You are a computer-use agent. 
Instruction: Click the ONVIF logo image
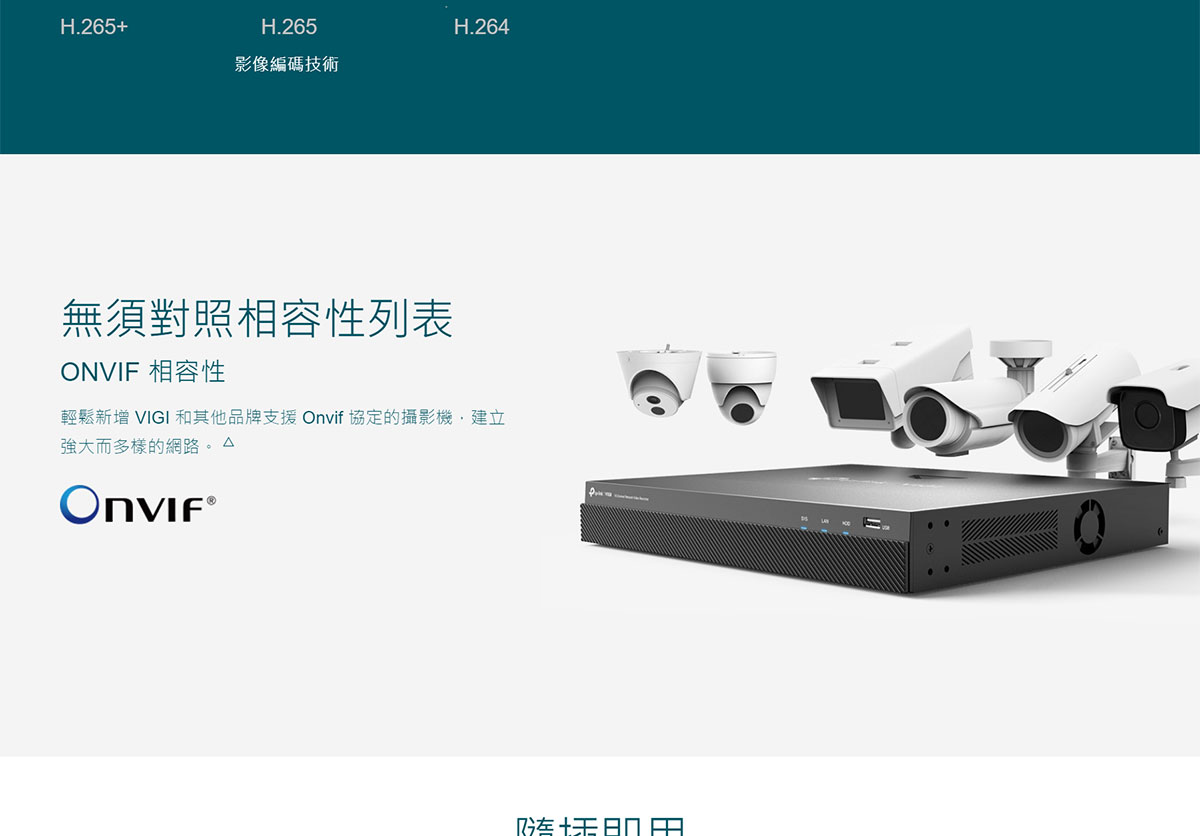tap(138, 505)
